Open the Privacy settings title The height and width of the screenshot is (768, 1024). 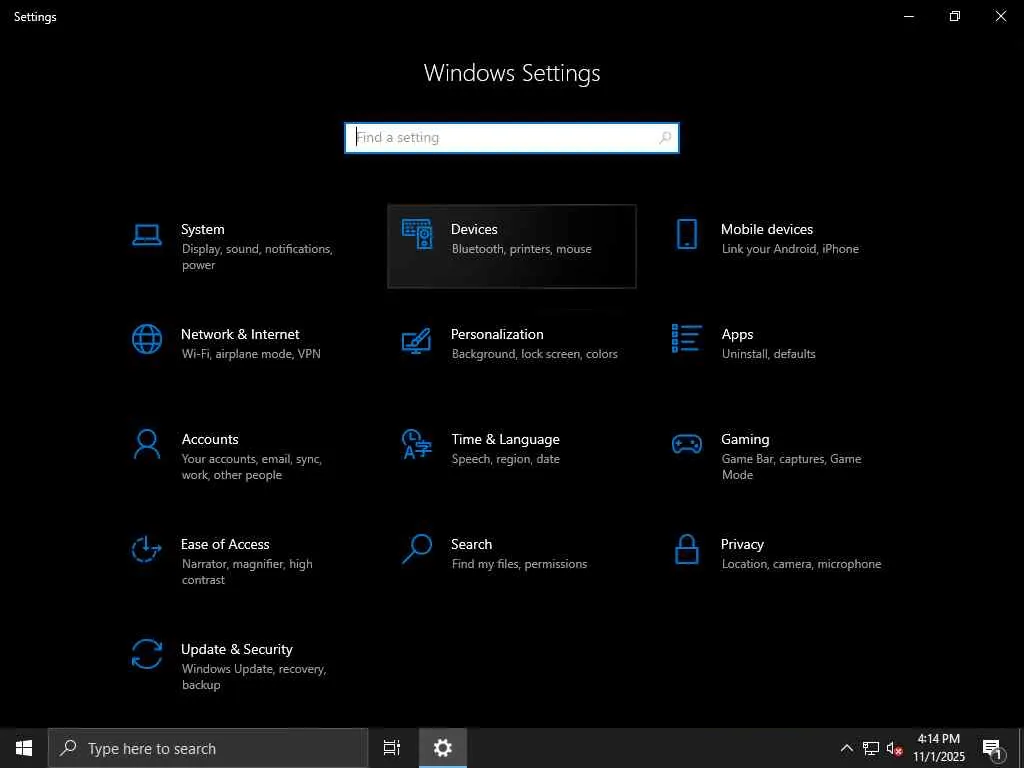[743, 545]
